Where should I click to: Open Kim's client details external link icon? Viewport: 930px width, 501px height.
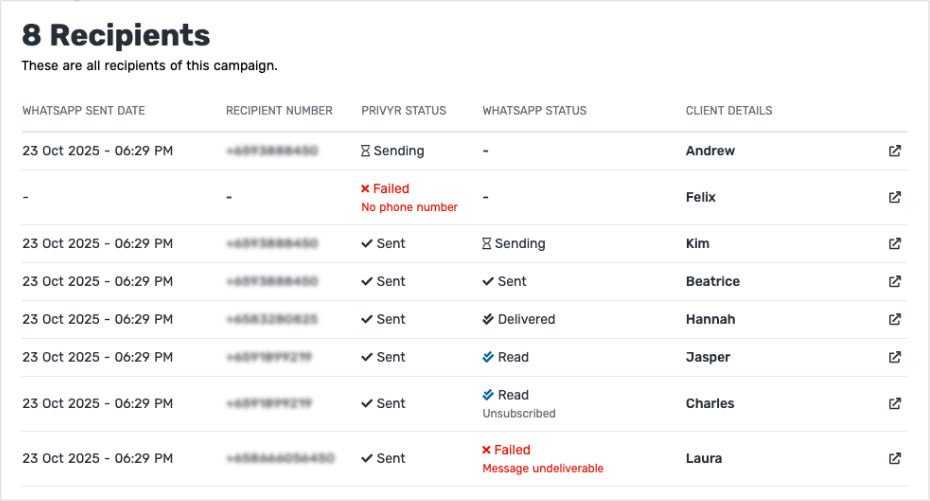click(x=895, y=243)
